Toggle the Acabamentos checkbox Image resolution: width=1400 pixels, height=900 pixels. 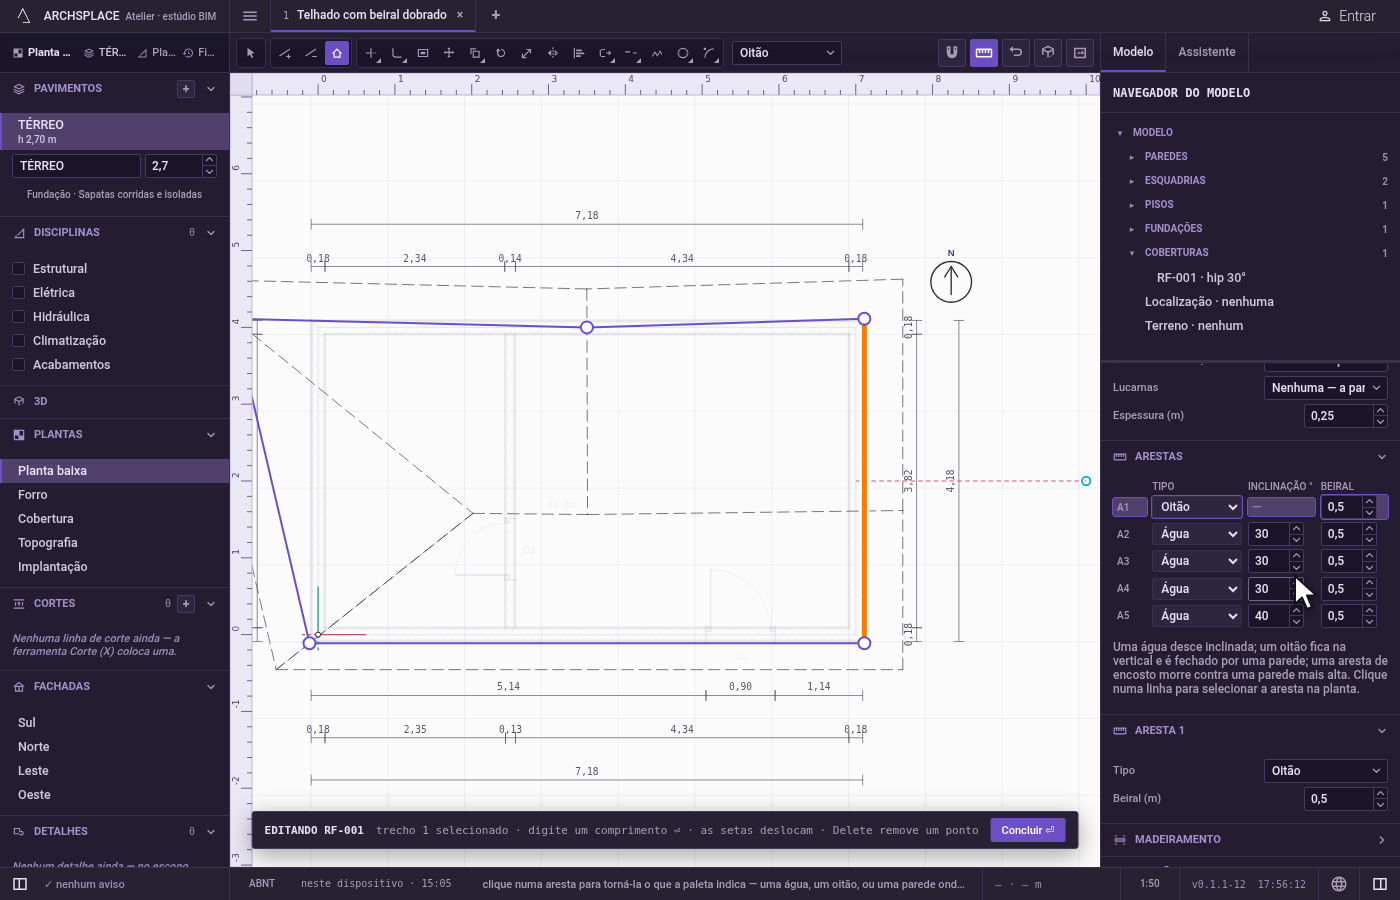pyautogui.click(x=18, y=365)
